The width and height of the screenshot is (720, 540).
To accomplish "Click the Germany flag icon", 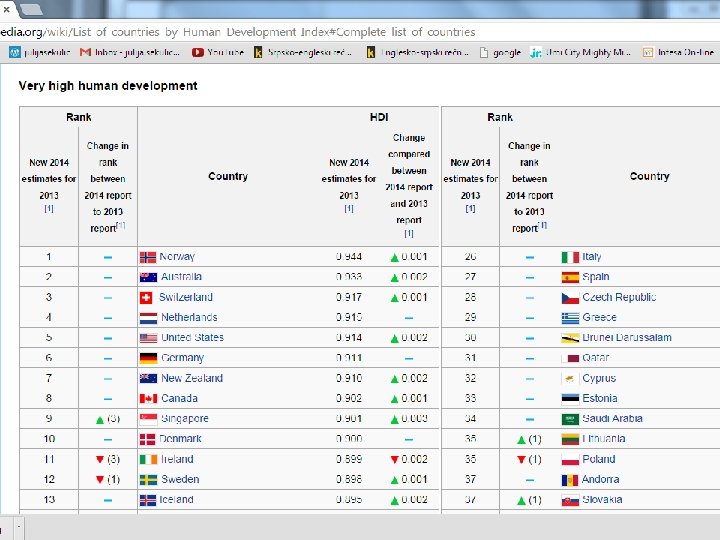I will [x=148, y=358].
